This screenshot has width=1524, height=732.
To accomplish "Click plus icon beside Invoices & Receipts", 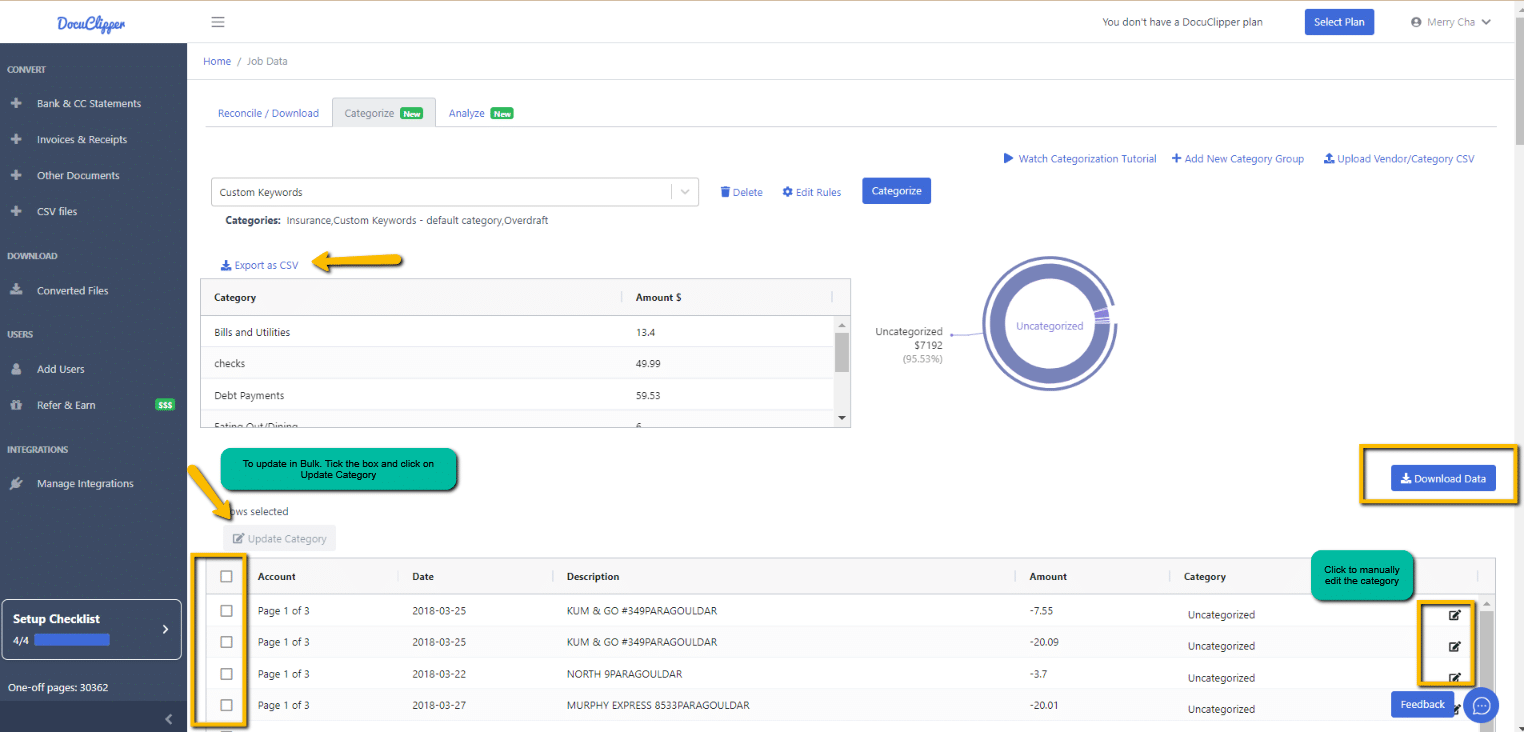I will pyautogui.click(x=16, y=139).
